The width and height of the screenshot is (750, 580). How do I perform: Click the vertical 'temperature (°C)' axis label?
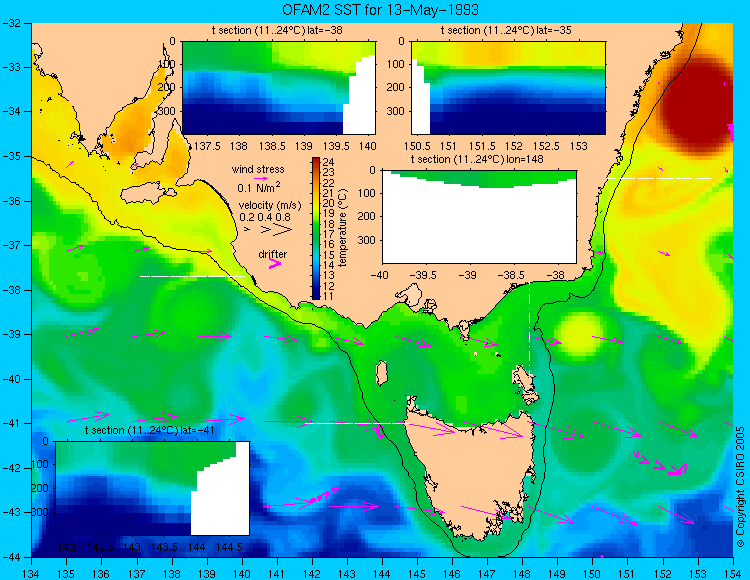pos(342,227)
